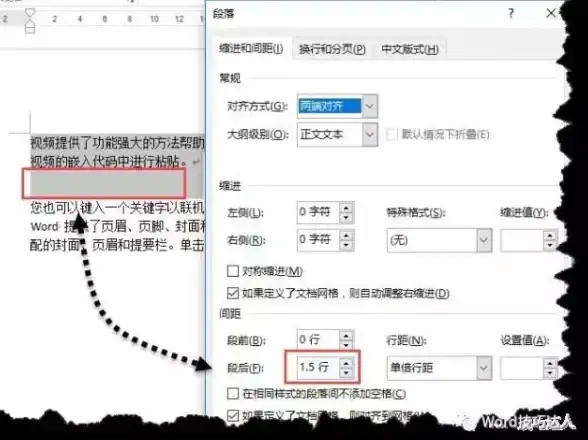The width and height of the screenshot is (588, 440).
Task: Increase the 缩进值 spinner value
Action: click(x=550, y=236)
